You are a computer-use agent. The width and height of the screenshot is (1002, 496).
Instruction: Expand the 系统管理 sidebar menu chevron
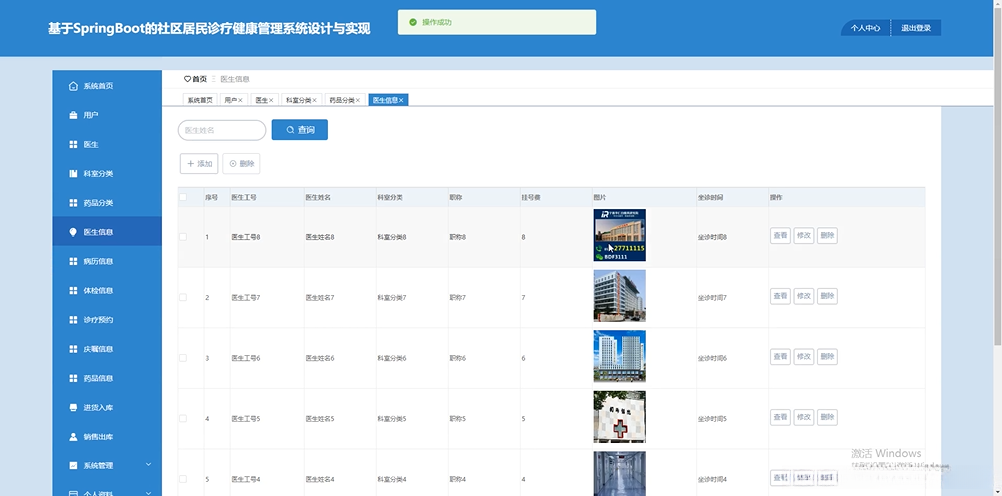(x=148, y=465)
